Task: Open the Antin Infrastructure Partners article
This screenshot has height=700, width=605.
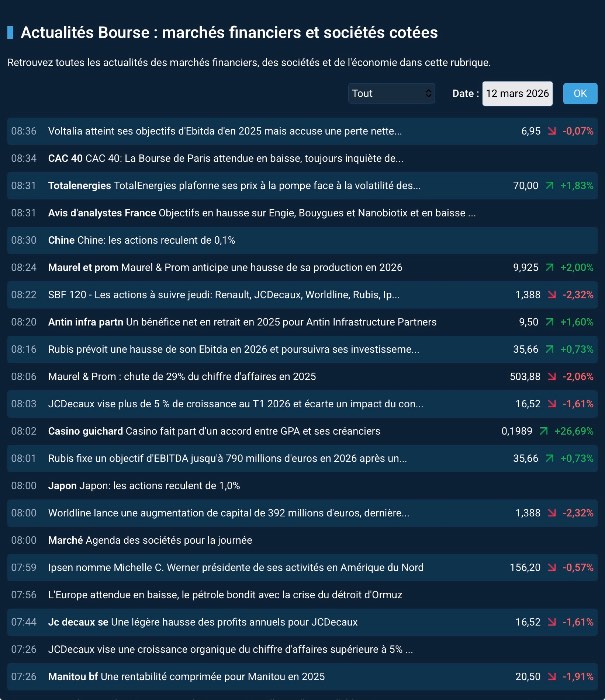Action: pyautogui.click(x=242, y=322)
